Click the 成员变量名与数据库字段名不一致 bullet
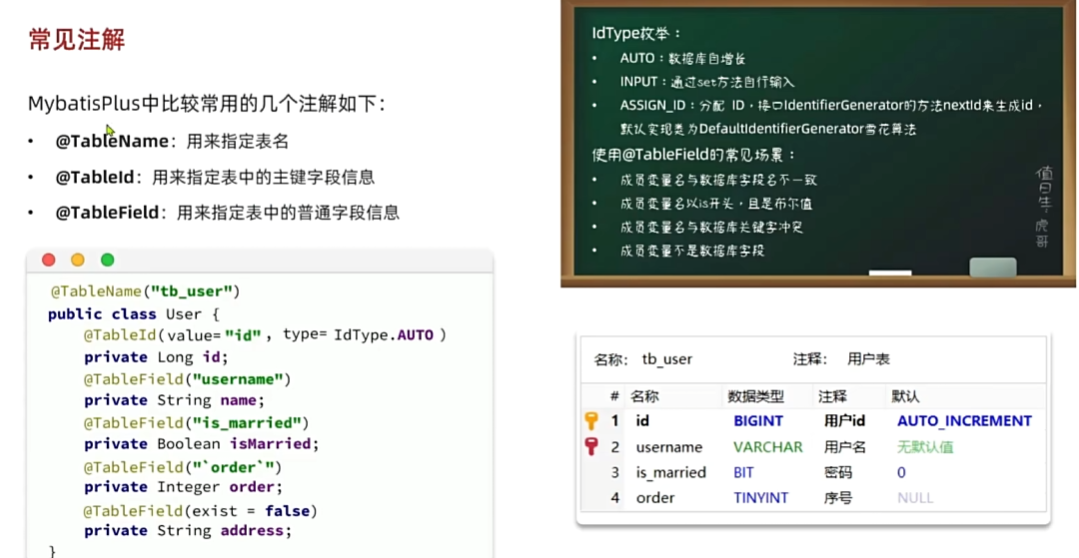The width and height of the screenshot is (1079, 558). click(718, 180)
